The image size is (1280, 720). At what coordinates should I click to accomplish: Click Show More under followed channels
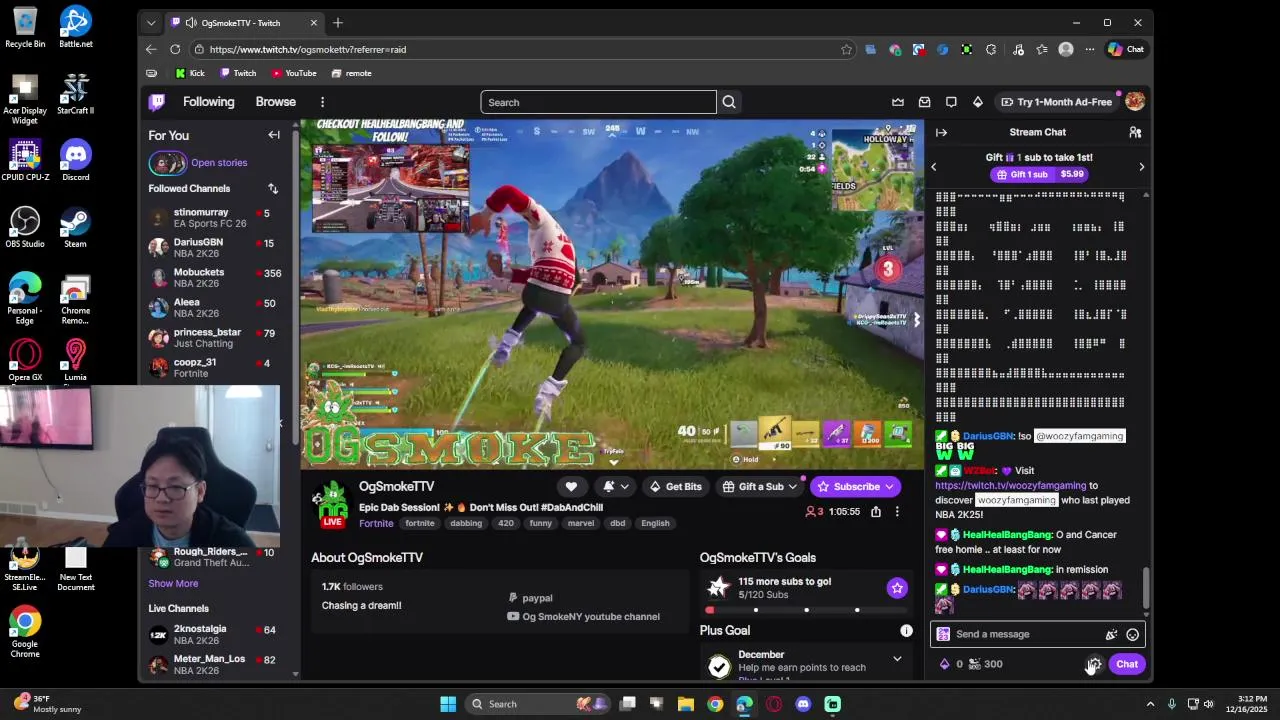pos(173,584)
